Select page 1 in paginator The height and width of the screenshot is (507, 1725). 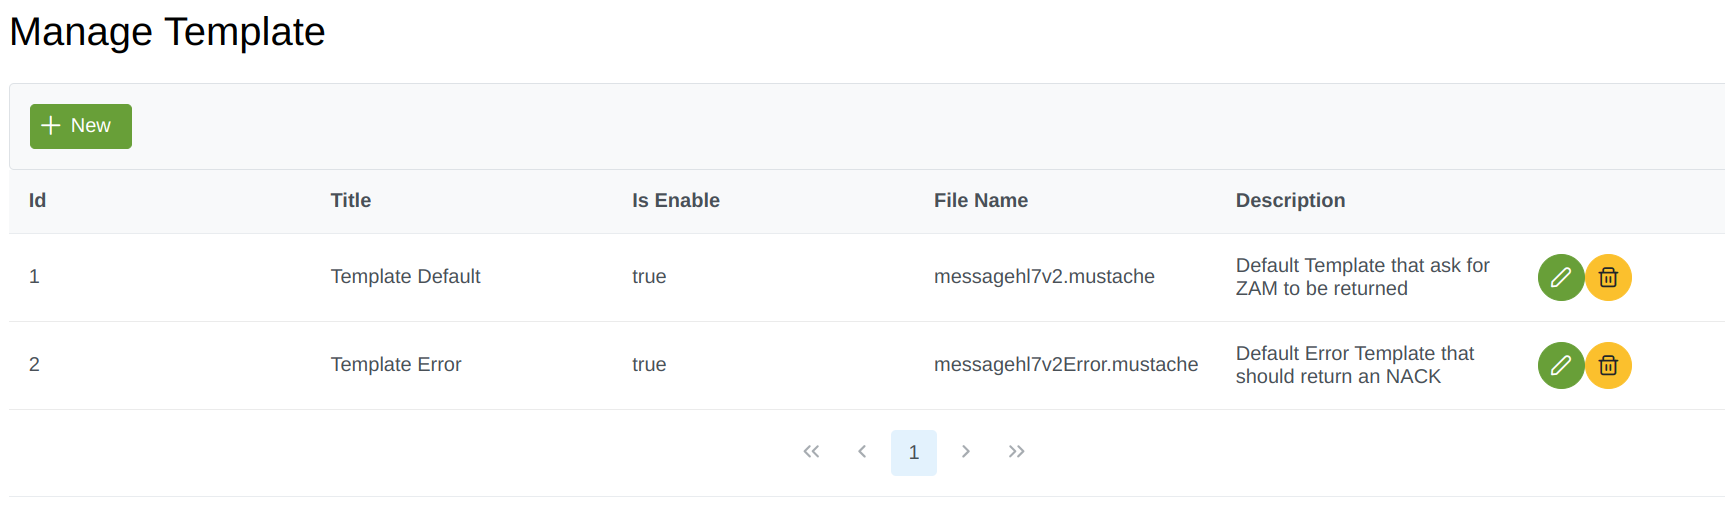coord(913,453)
